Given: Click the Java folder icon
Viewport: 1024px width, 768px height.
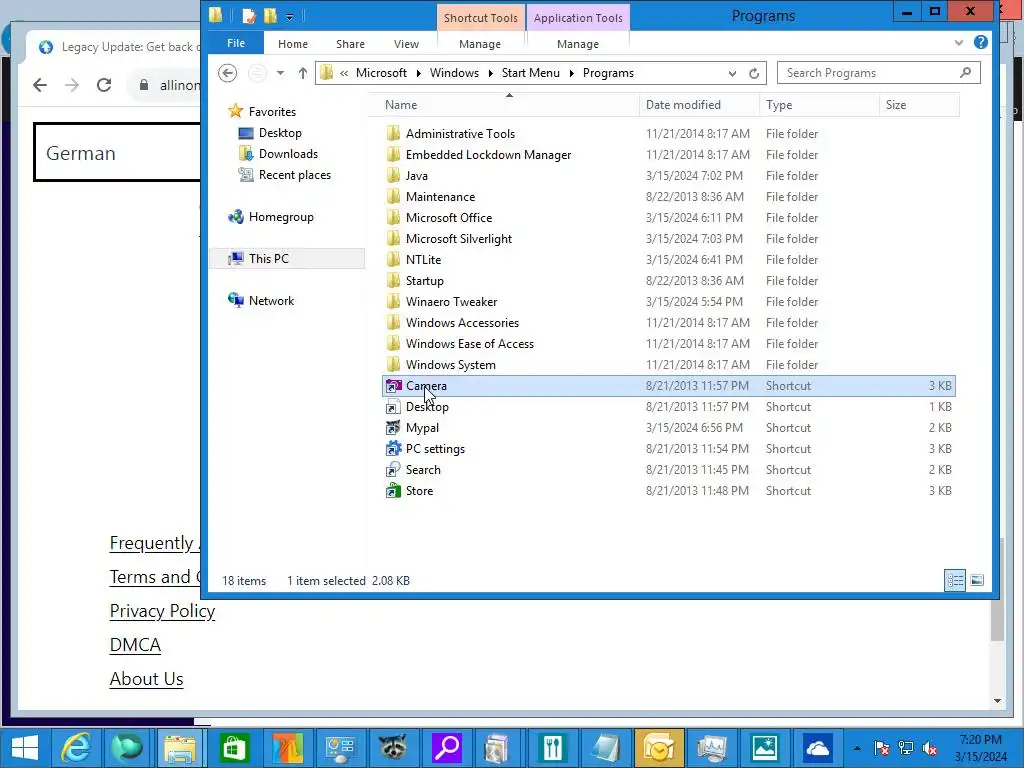Looking at the screenshot, I should coord(393,176).
